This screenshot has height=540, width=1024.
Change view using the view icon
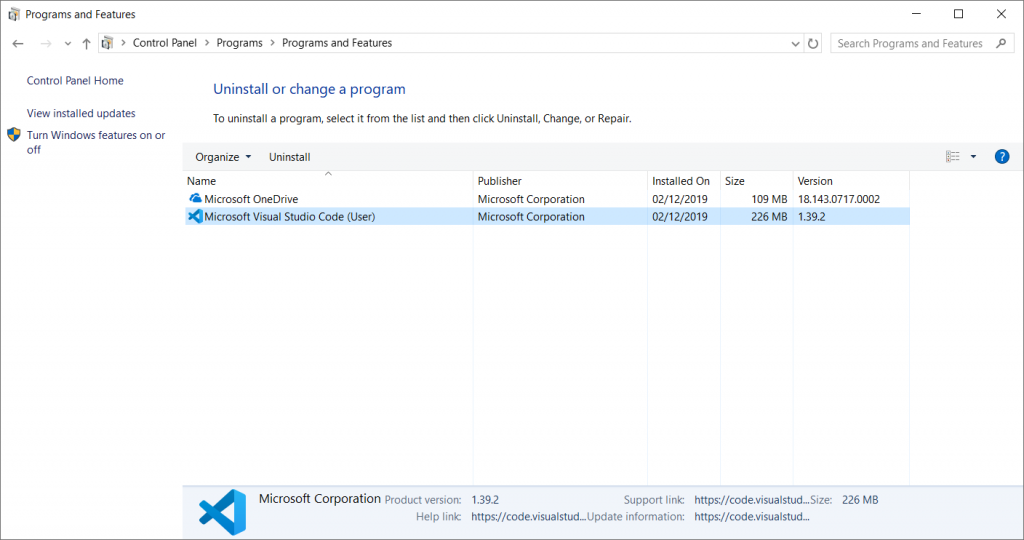953,157
